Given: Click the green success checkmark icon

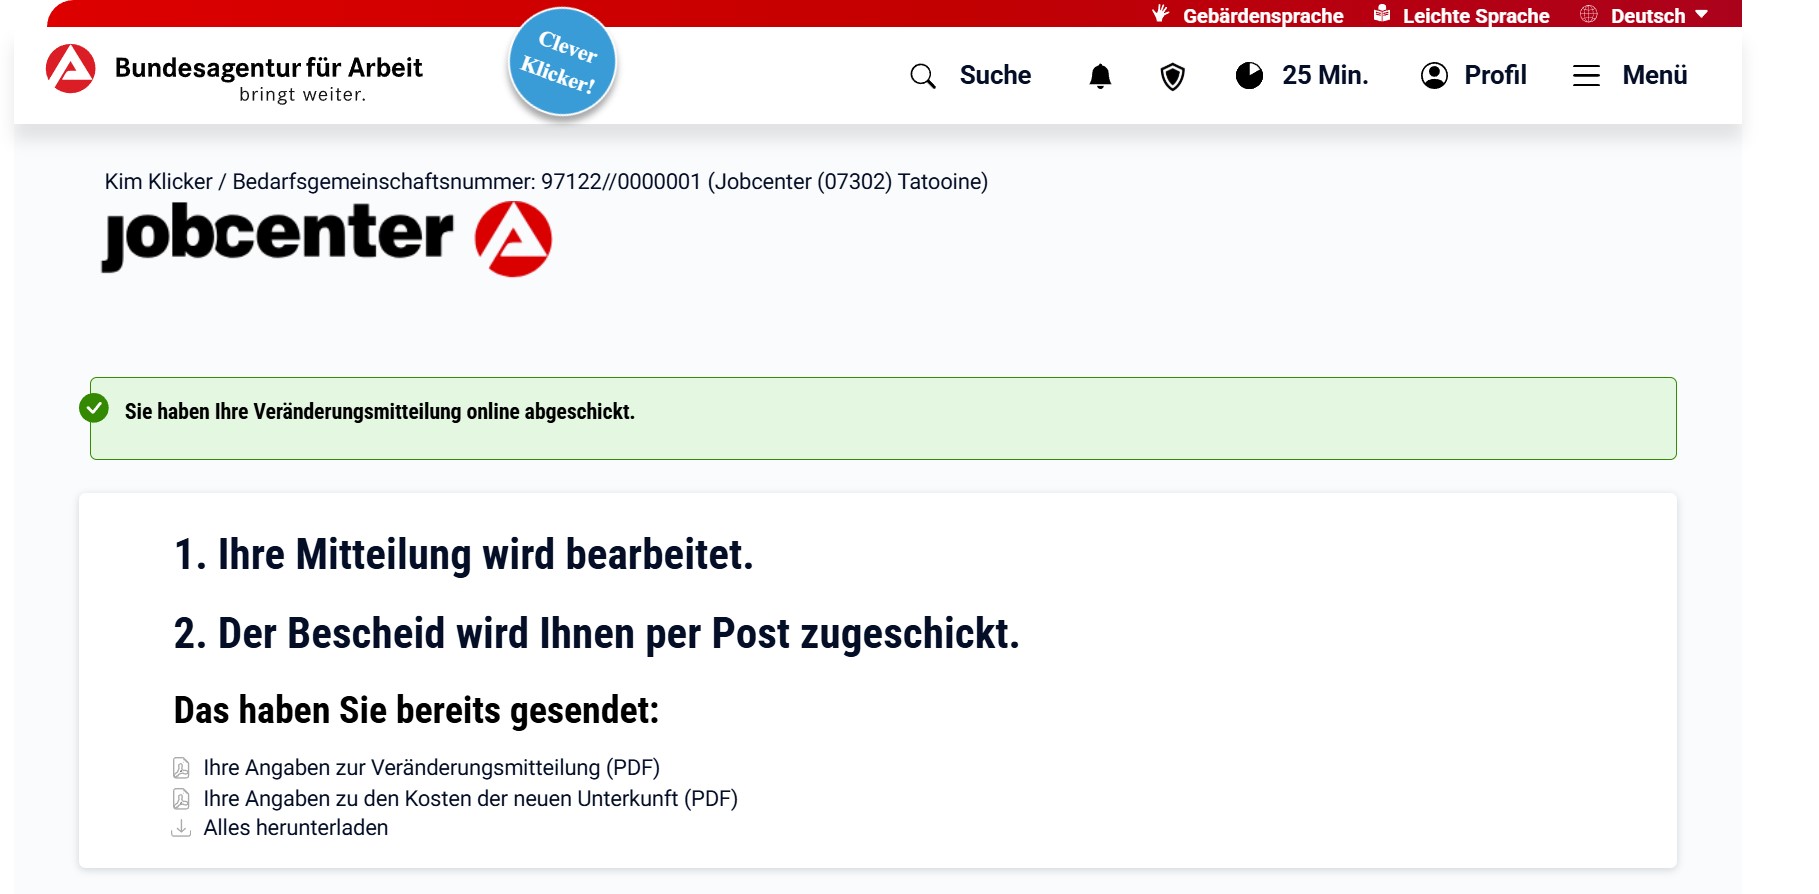Looking at the screenshot, I should click(94, 408).
